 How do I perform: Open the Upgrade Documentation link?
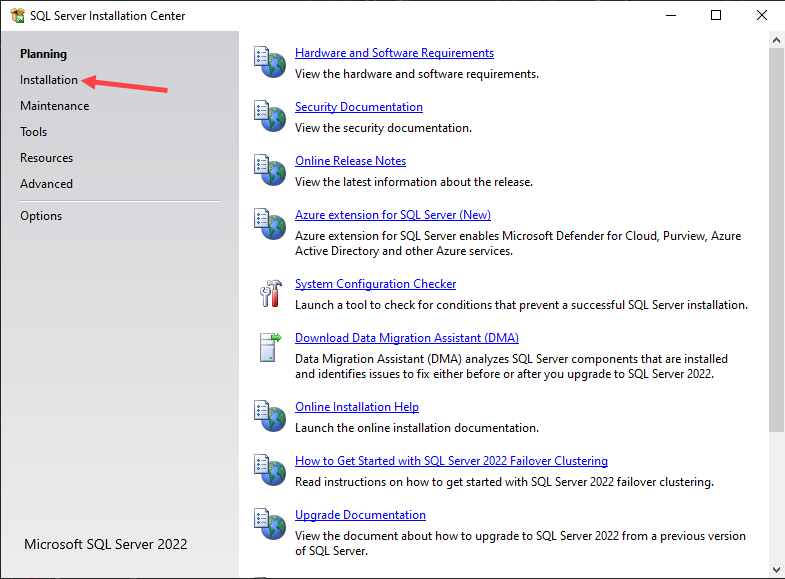[x=360, y=515]
